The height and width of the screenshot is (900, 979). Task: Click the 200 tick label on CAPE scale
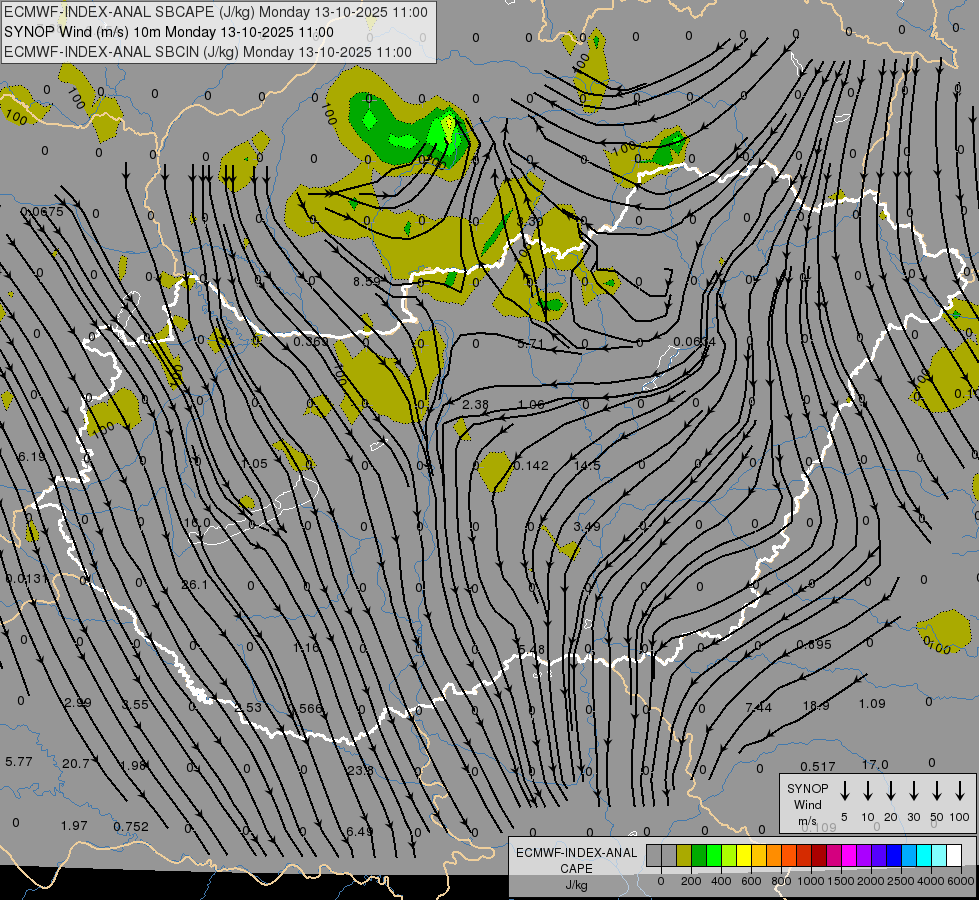point(691,881)
